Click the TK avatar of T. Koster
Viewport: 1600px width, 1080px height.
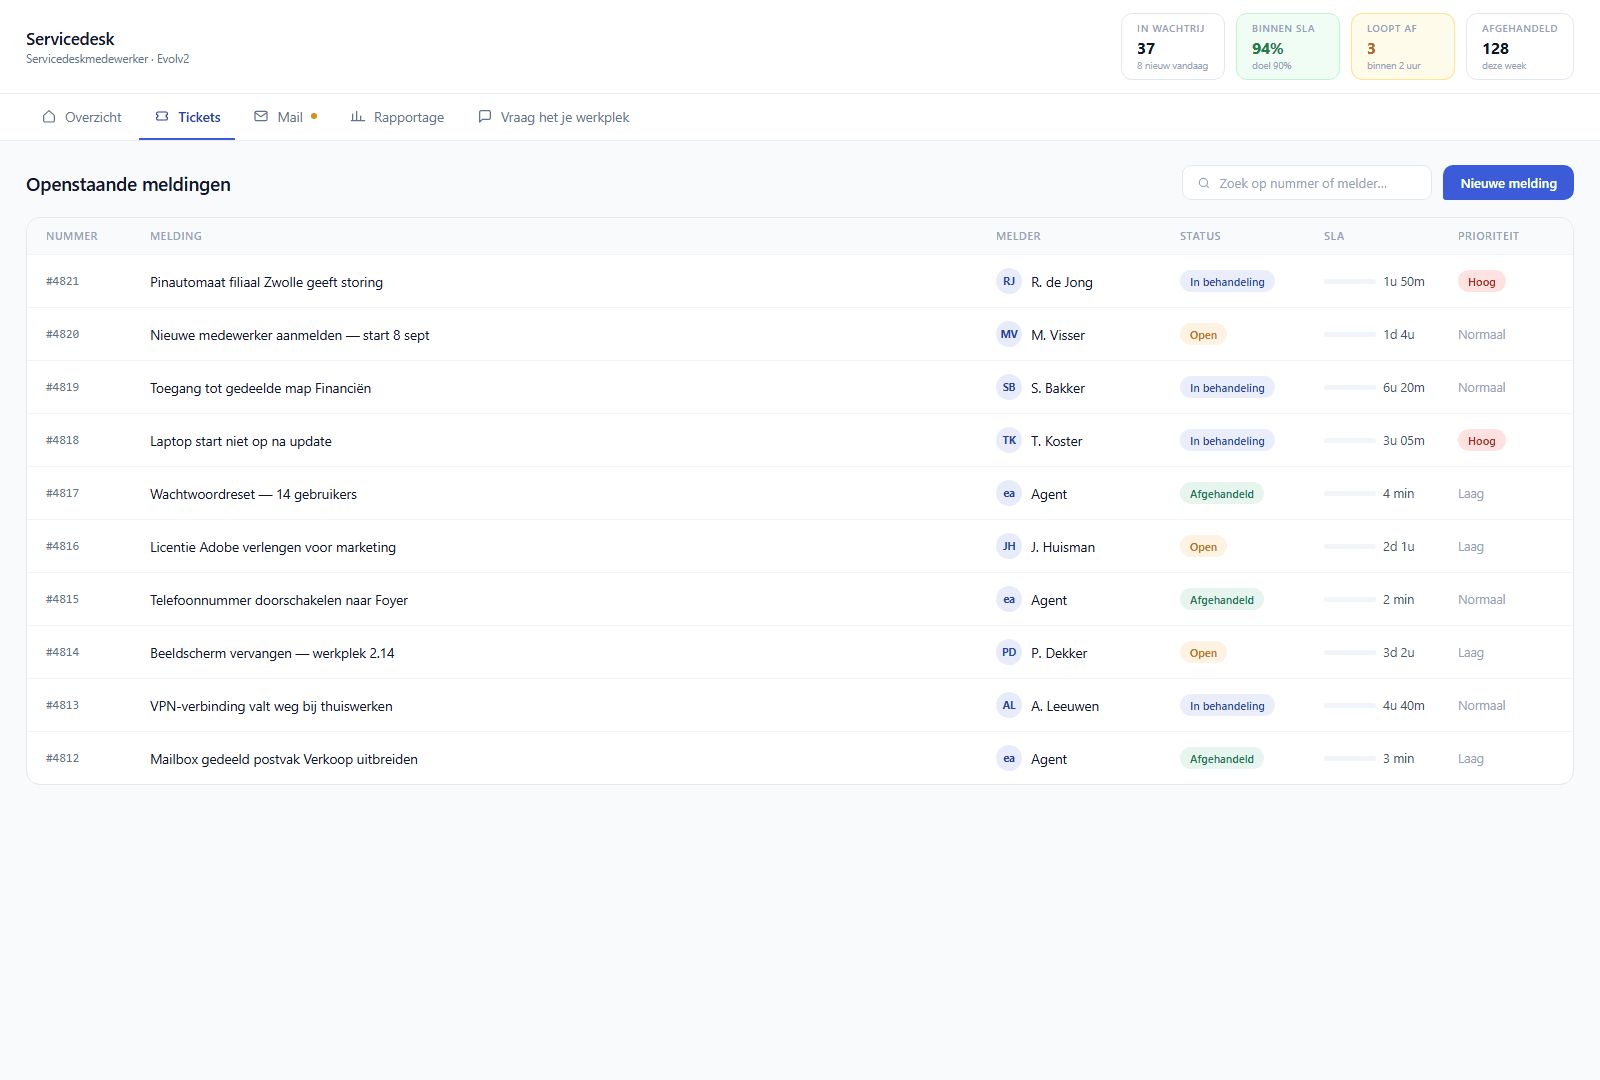(x=1009, y=440)
